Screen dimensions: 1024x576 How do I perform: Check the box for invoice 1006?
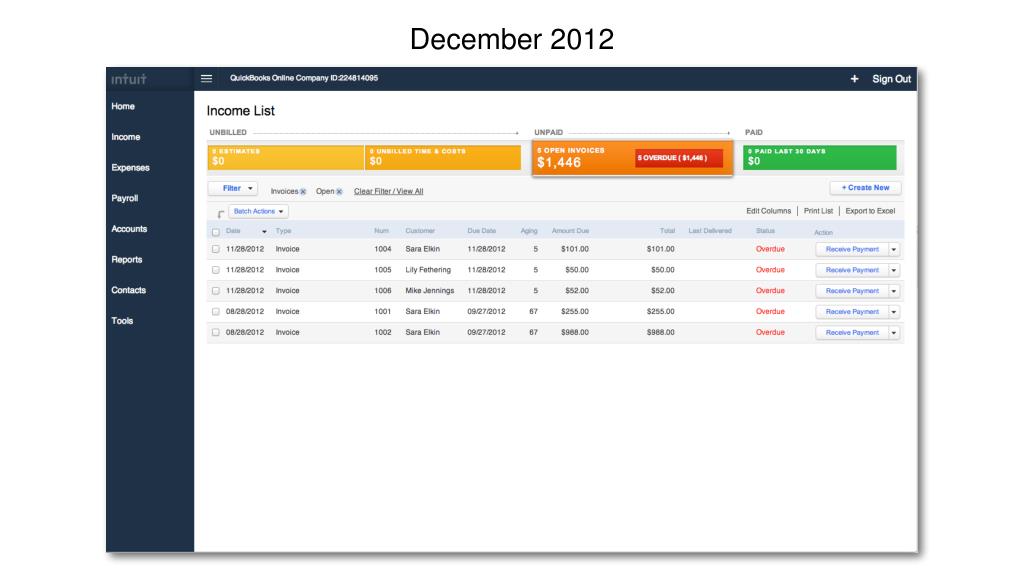[216, 291]
